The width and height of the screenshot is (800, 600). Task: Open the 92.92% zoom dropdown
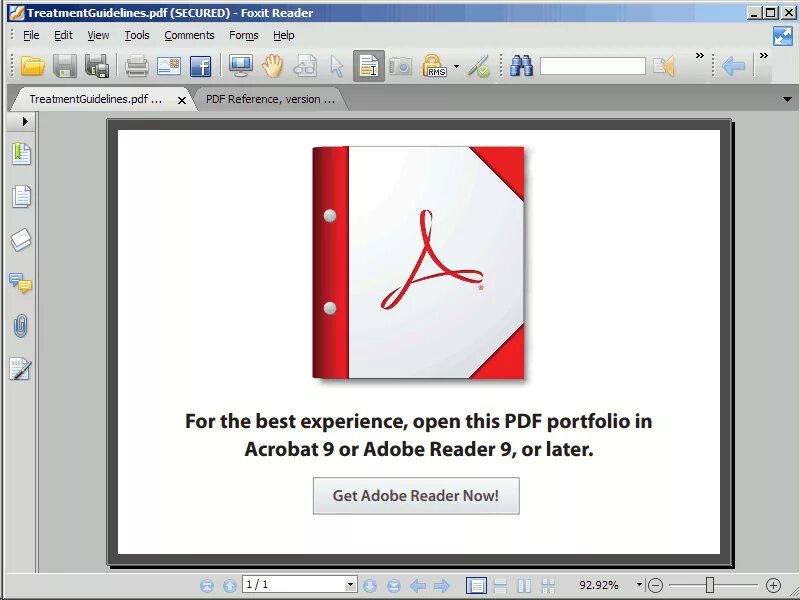[639, 585]
